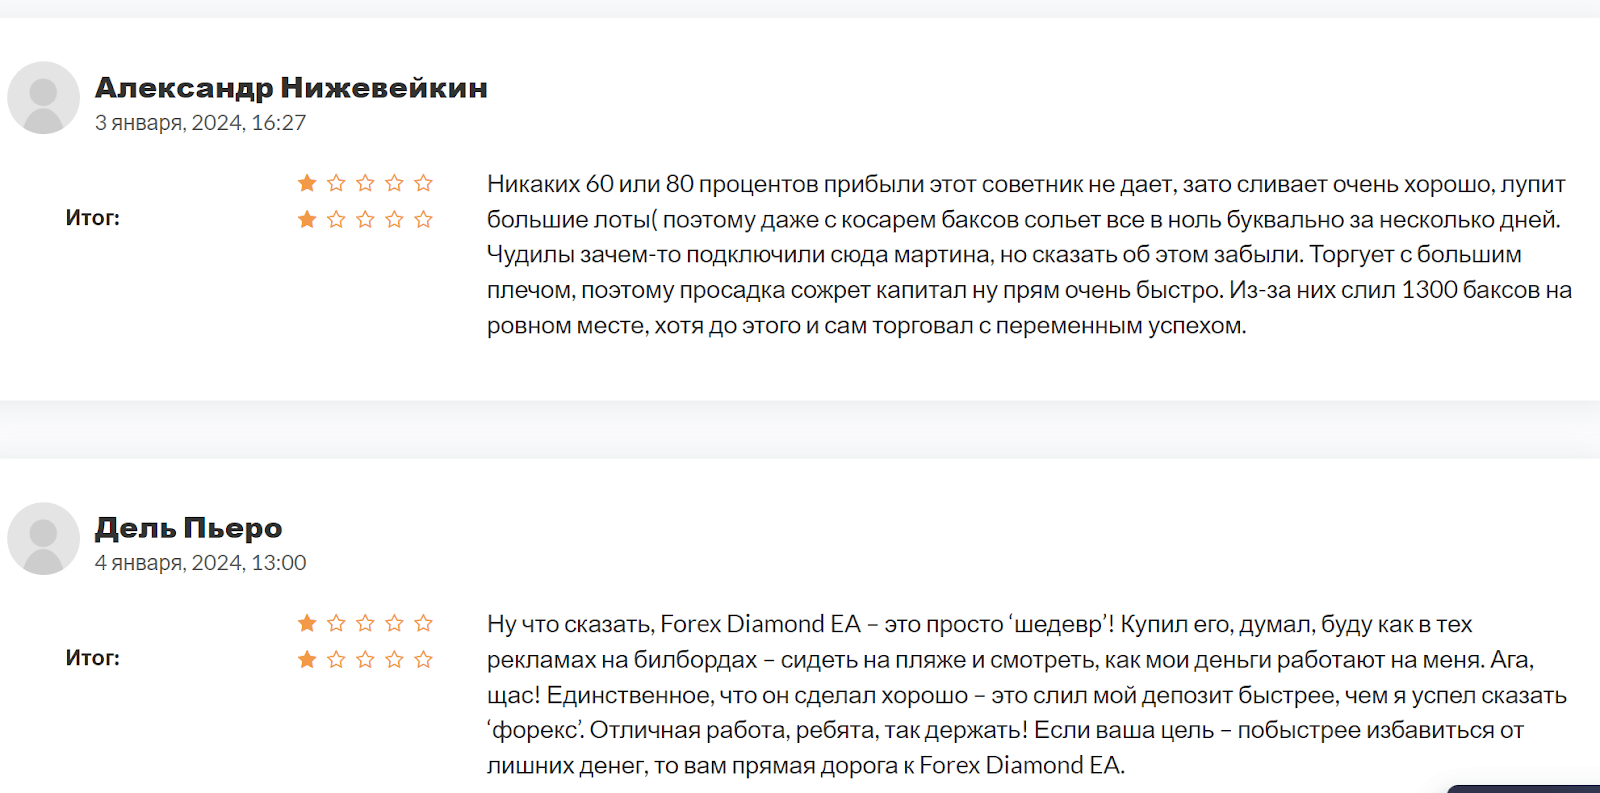Click the date 3 января, 2024, 16:27
Screen dimensions: 1600x793
[200, 123]
